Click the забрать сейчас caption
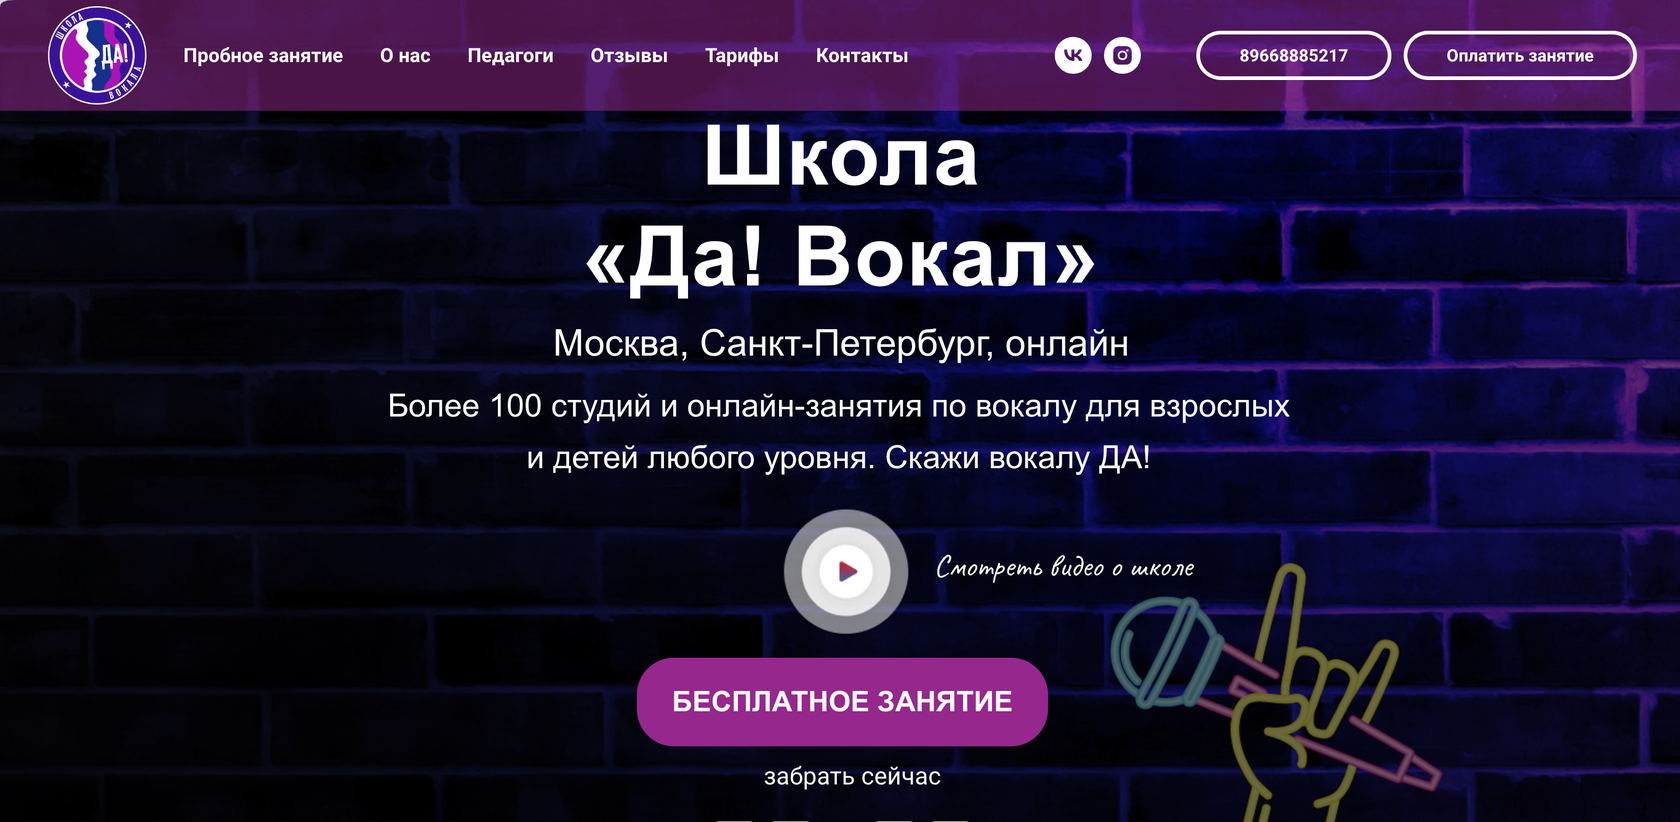This screenshot has height=822, width=1680. tap(852, 776)
